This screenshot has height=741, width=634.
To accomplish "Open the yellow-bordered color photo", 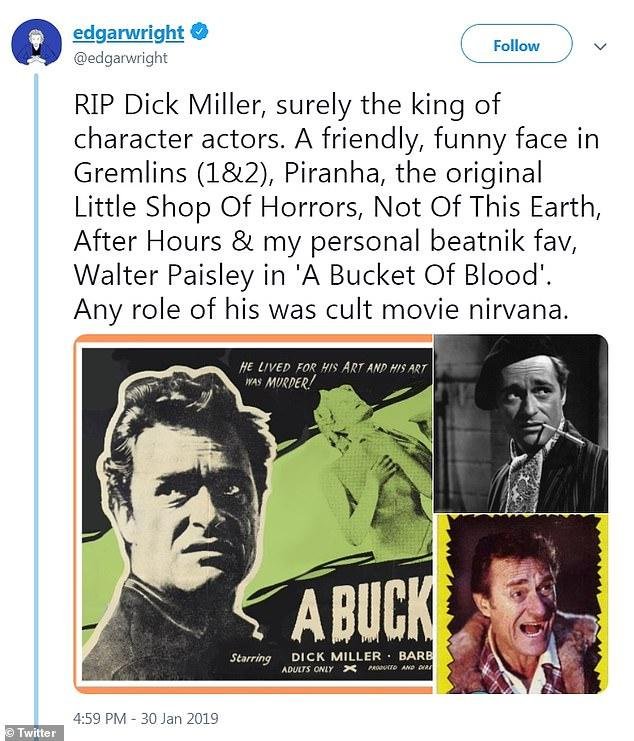I will tap(521, 604).
